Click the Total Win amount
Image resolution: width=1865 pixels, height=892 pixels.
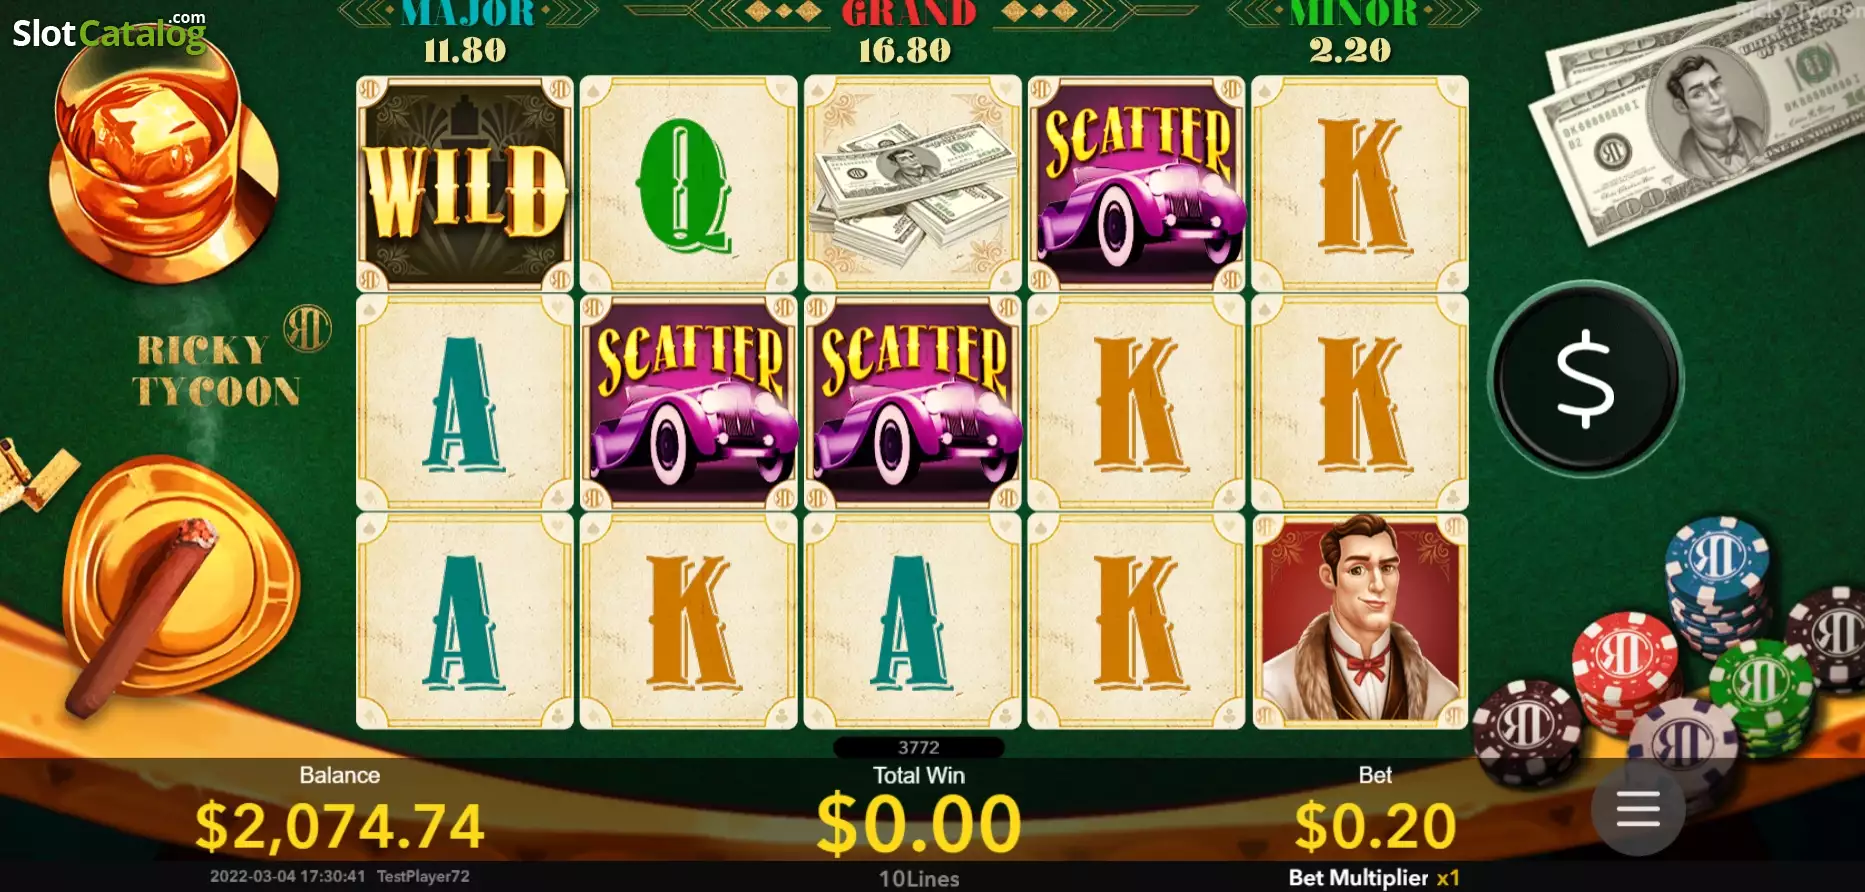(x=919, y=825)
